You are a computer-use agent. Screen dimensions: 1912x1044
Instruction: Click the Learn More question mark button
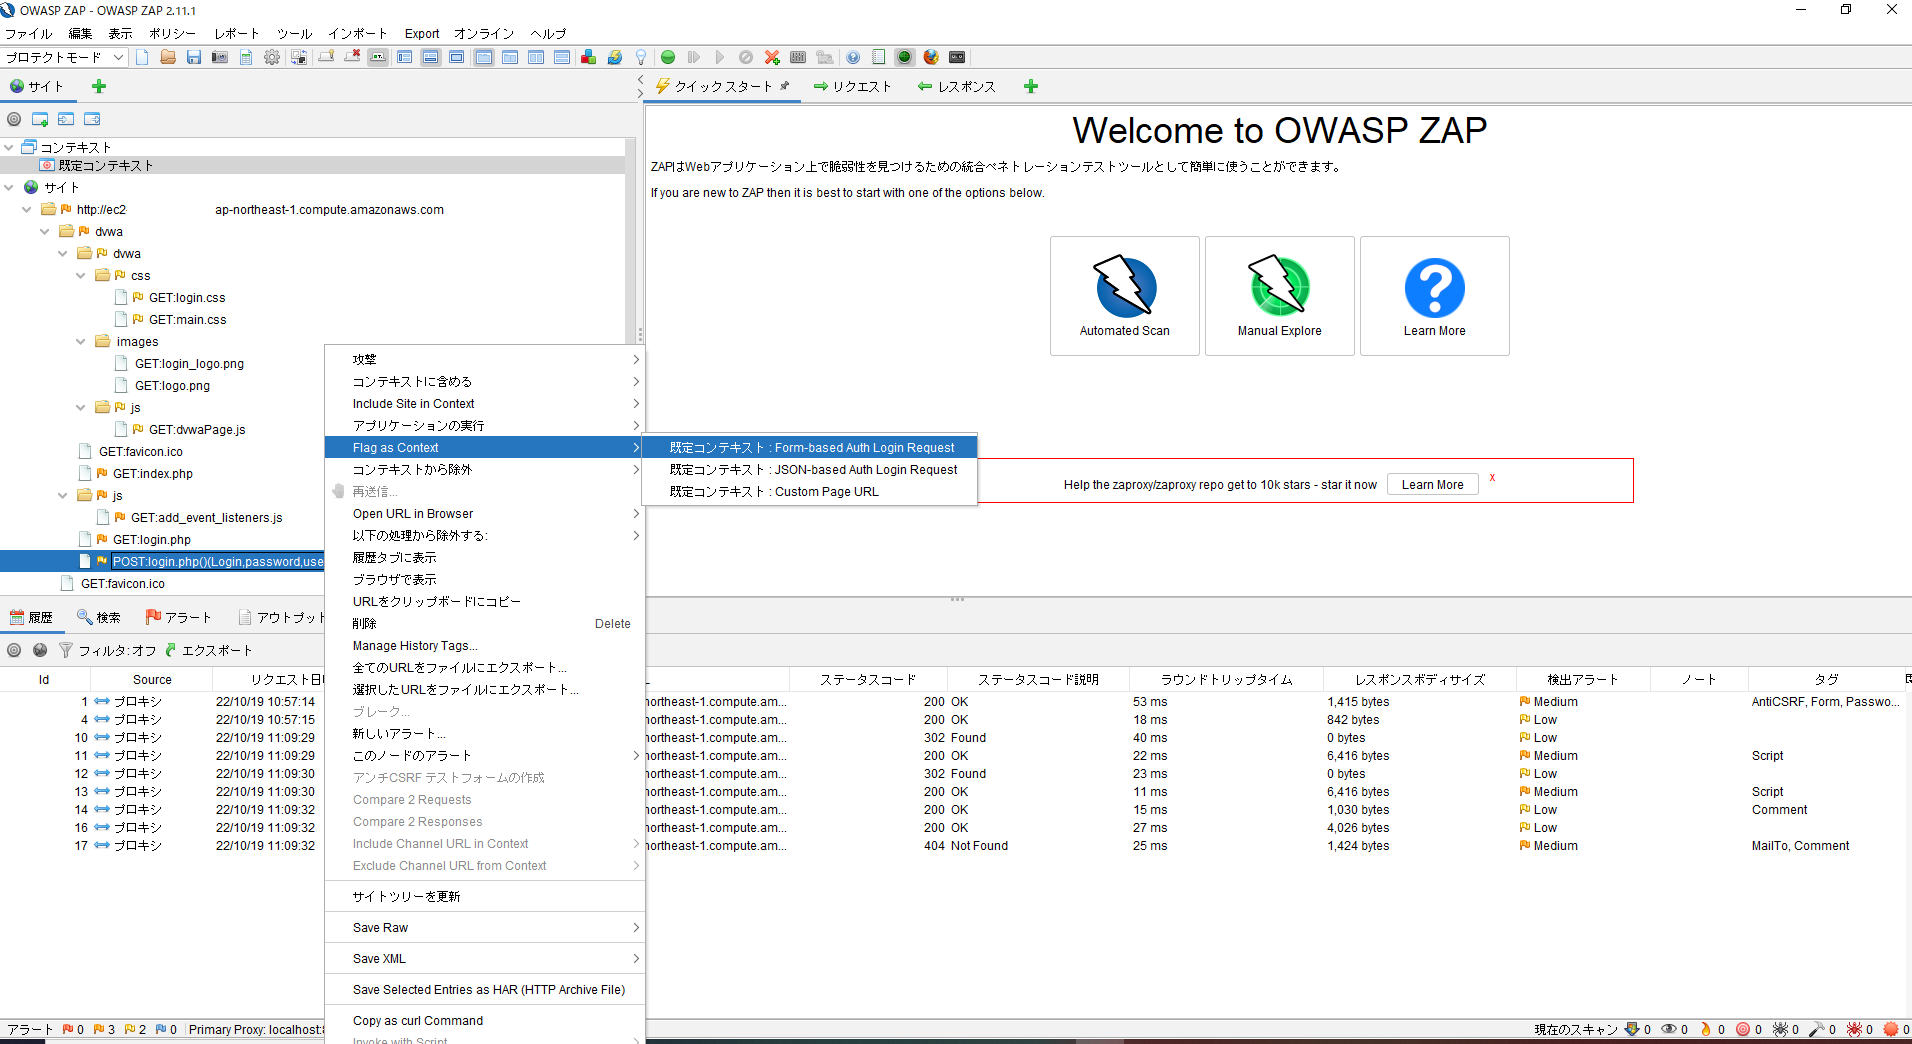point(1434,296)
